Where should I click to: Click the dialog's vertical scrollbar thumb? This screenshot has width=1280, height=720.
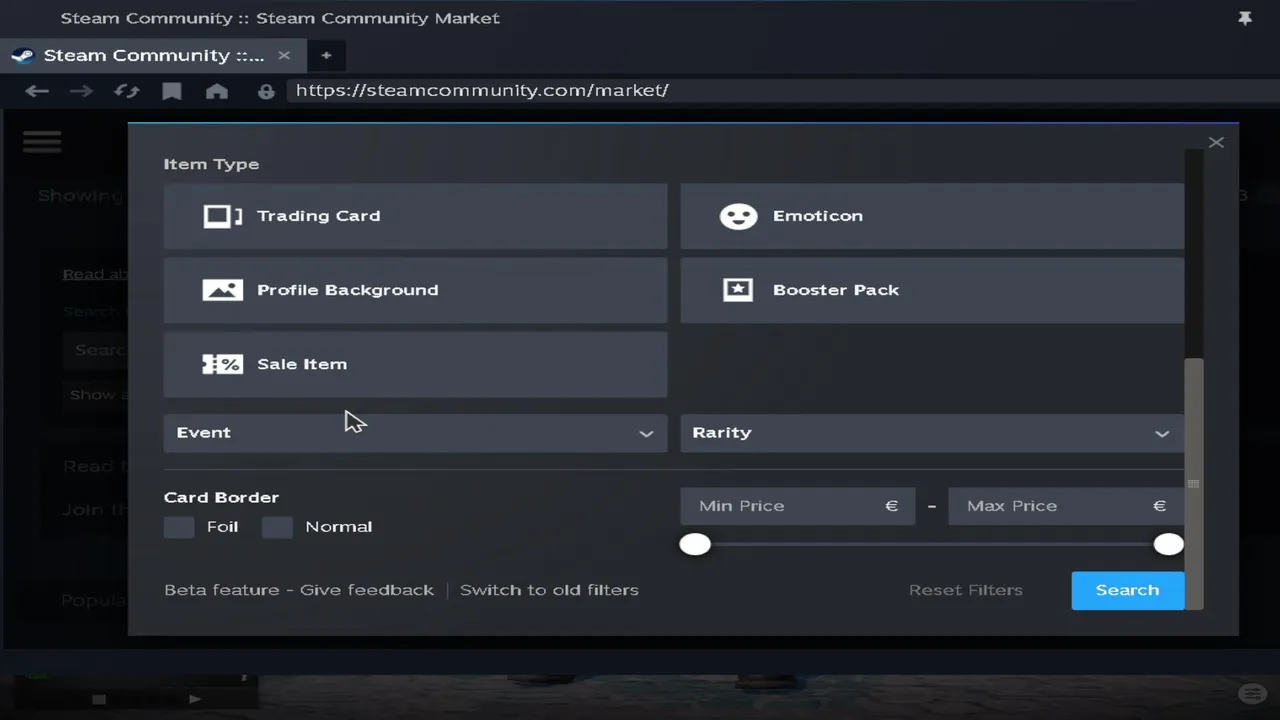point(1193,483)
